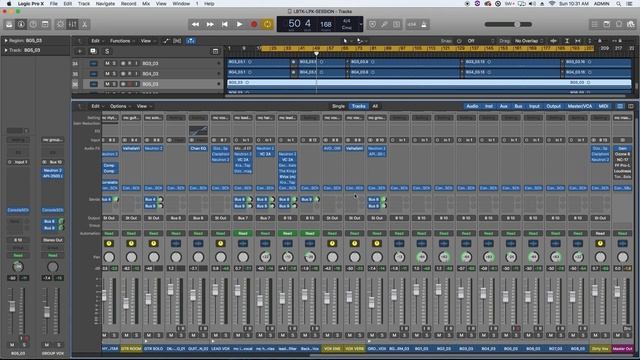Toggle the Output channel filter button

553,106
